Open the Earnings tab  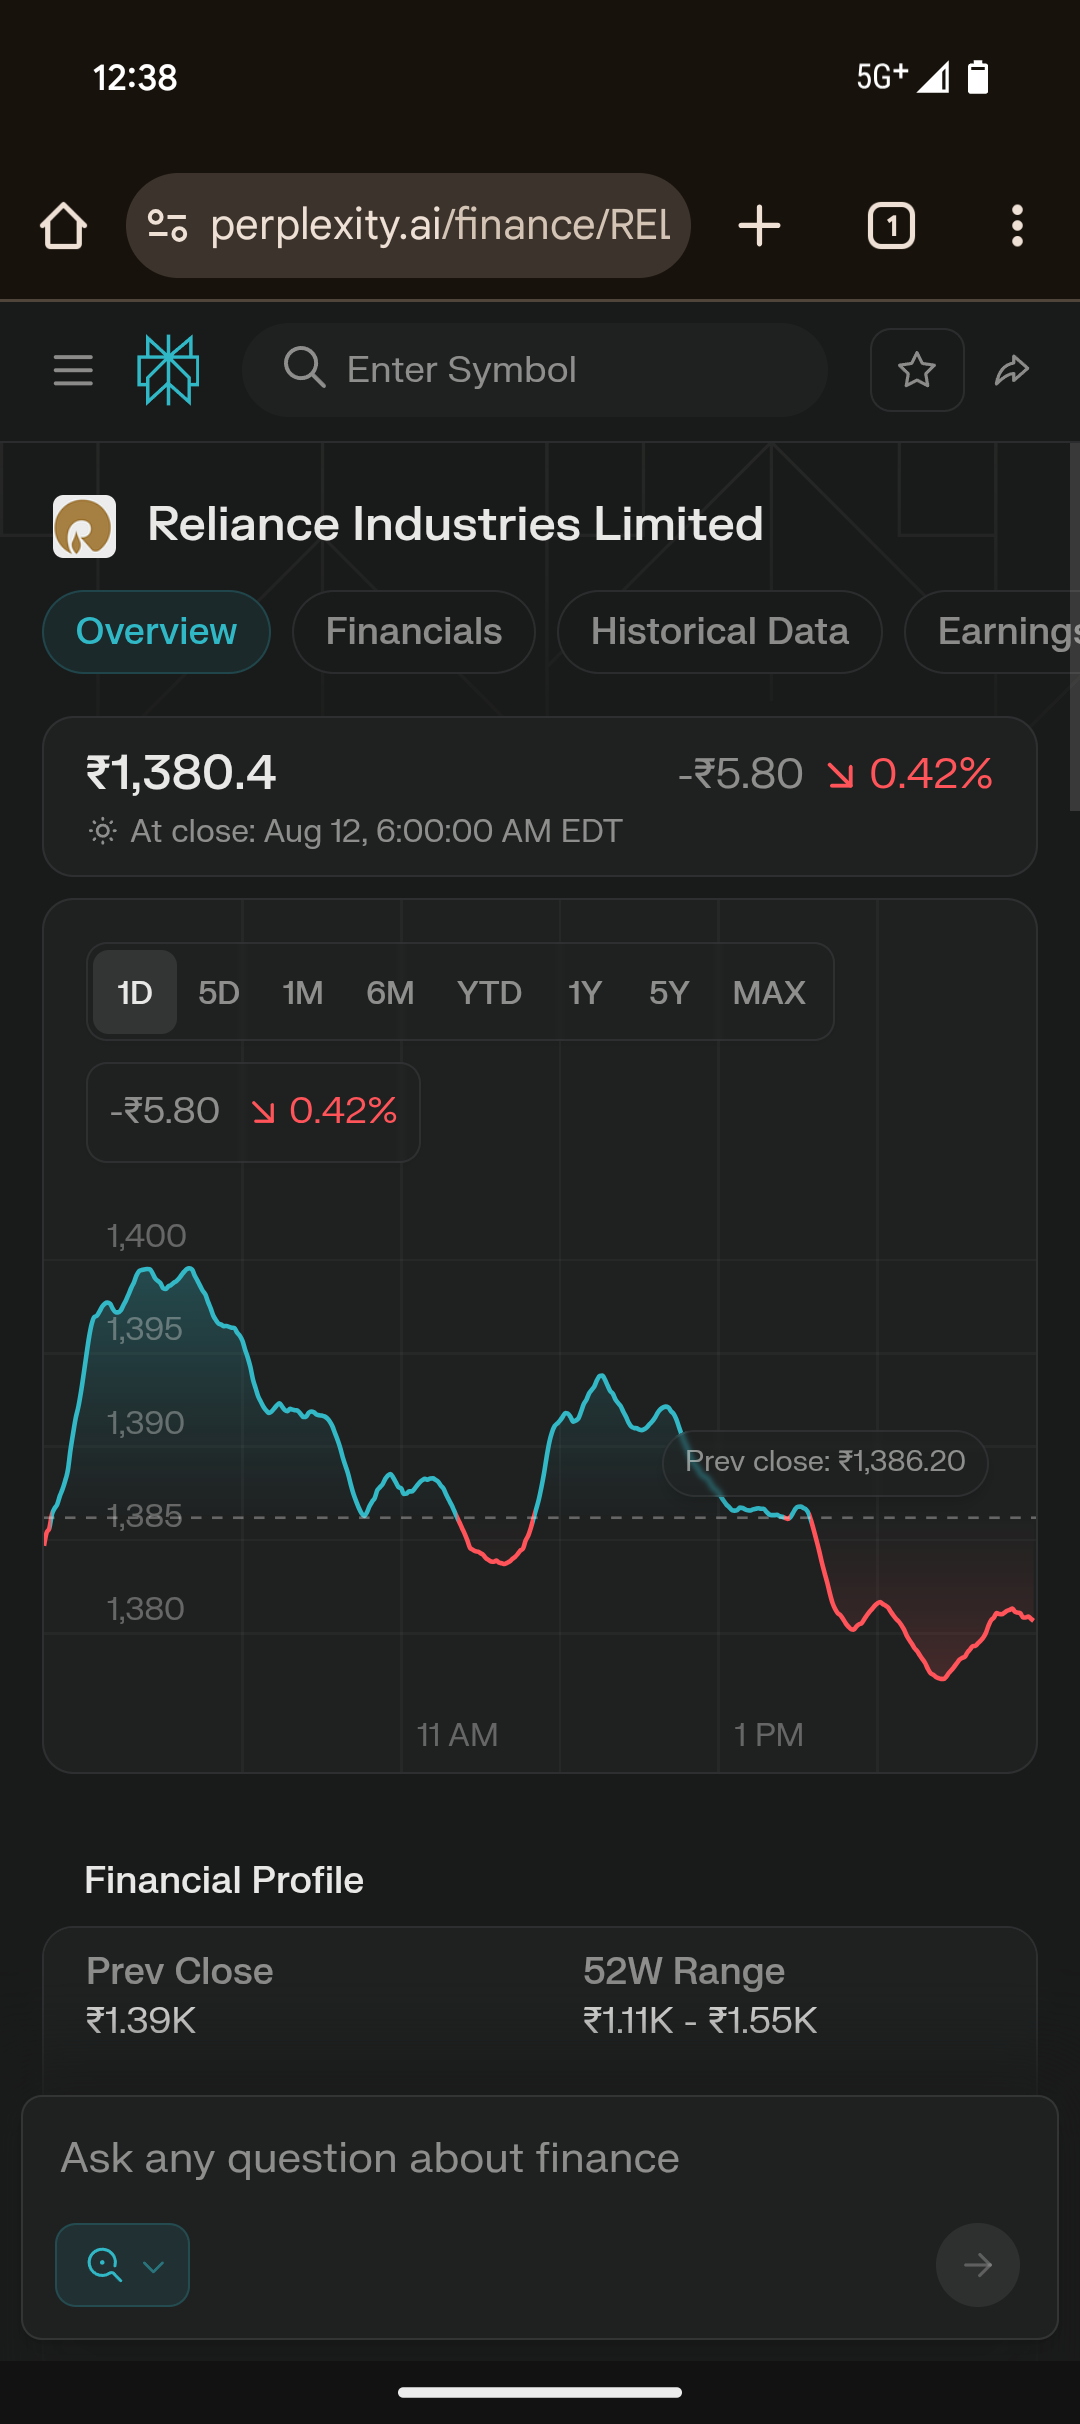(992, 632)
